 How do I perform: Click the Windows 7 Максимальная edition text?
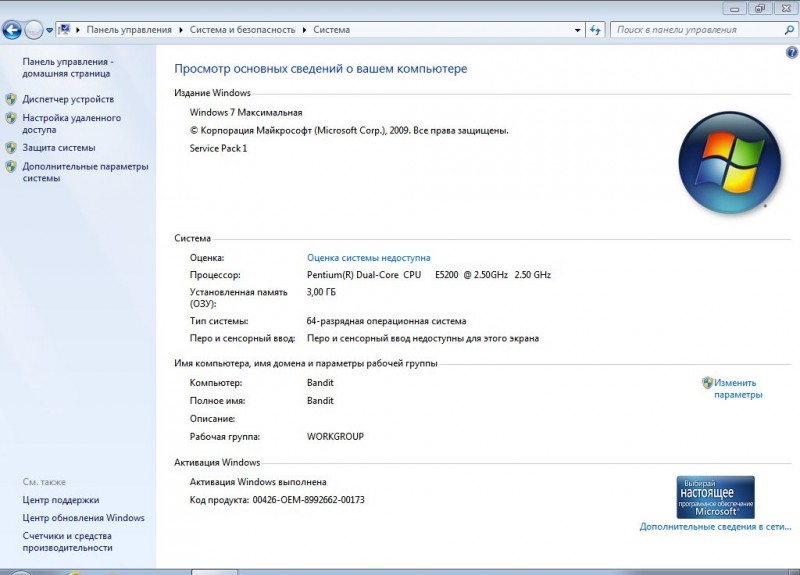(x=246, y=112)
